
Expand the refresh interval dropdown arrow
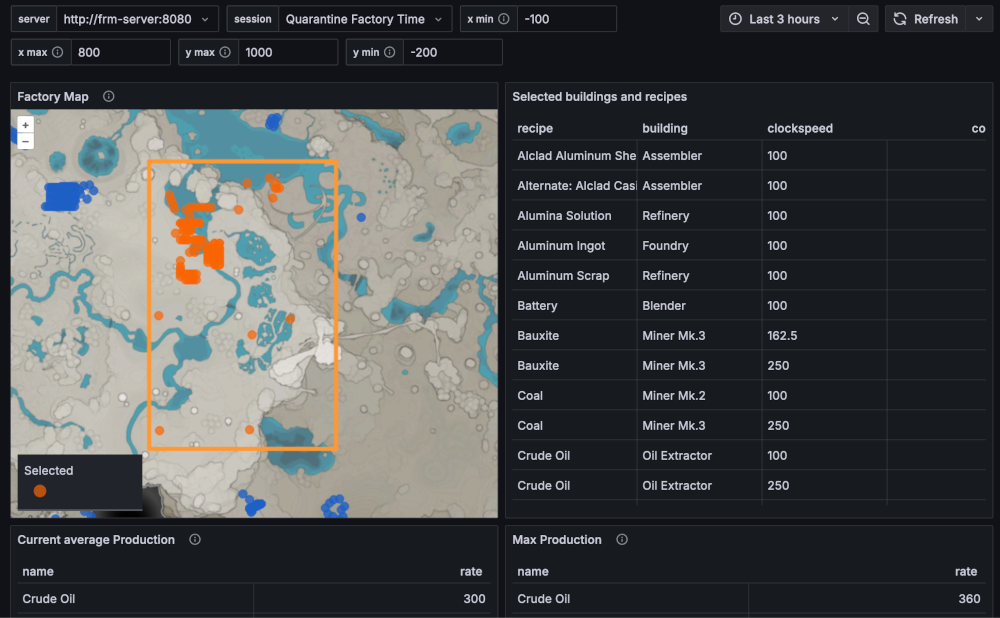coord(979,19)
